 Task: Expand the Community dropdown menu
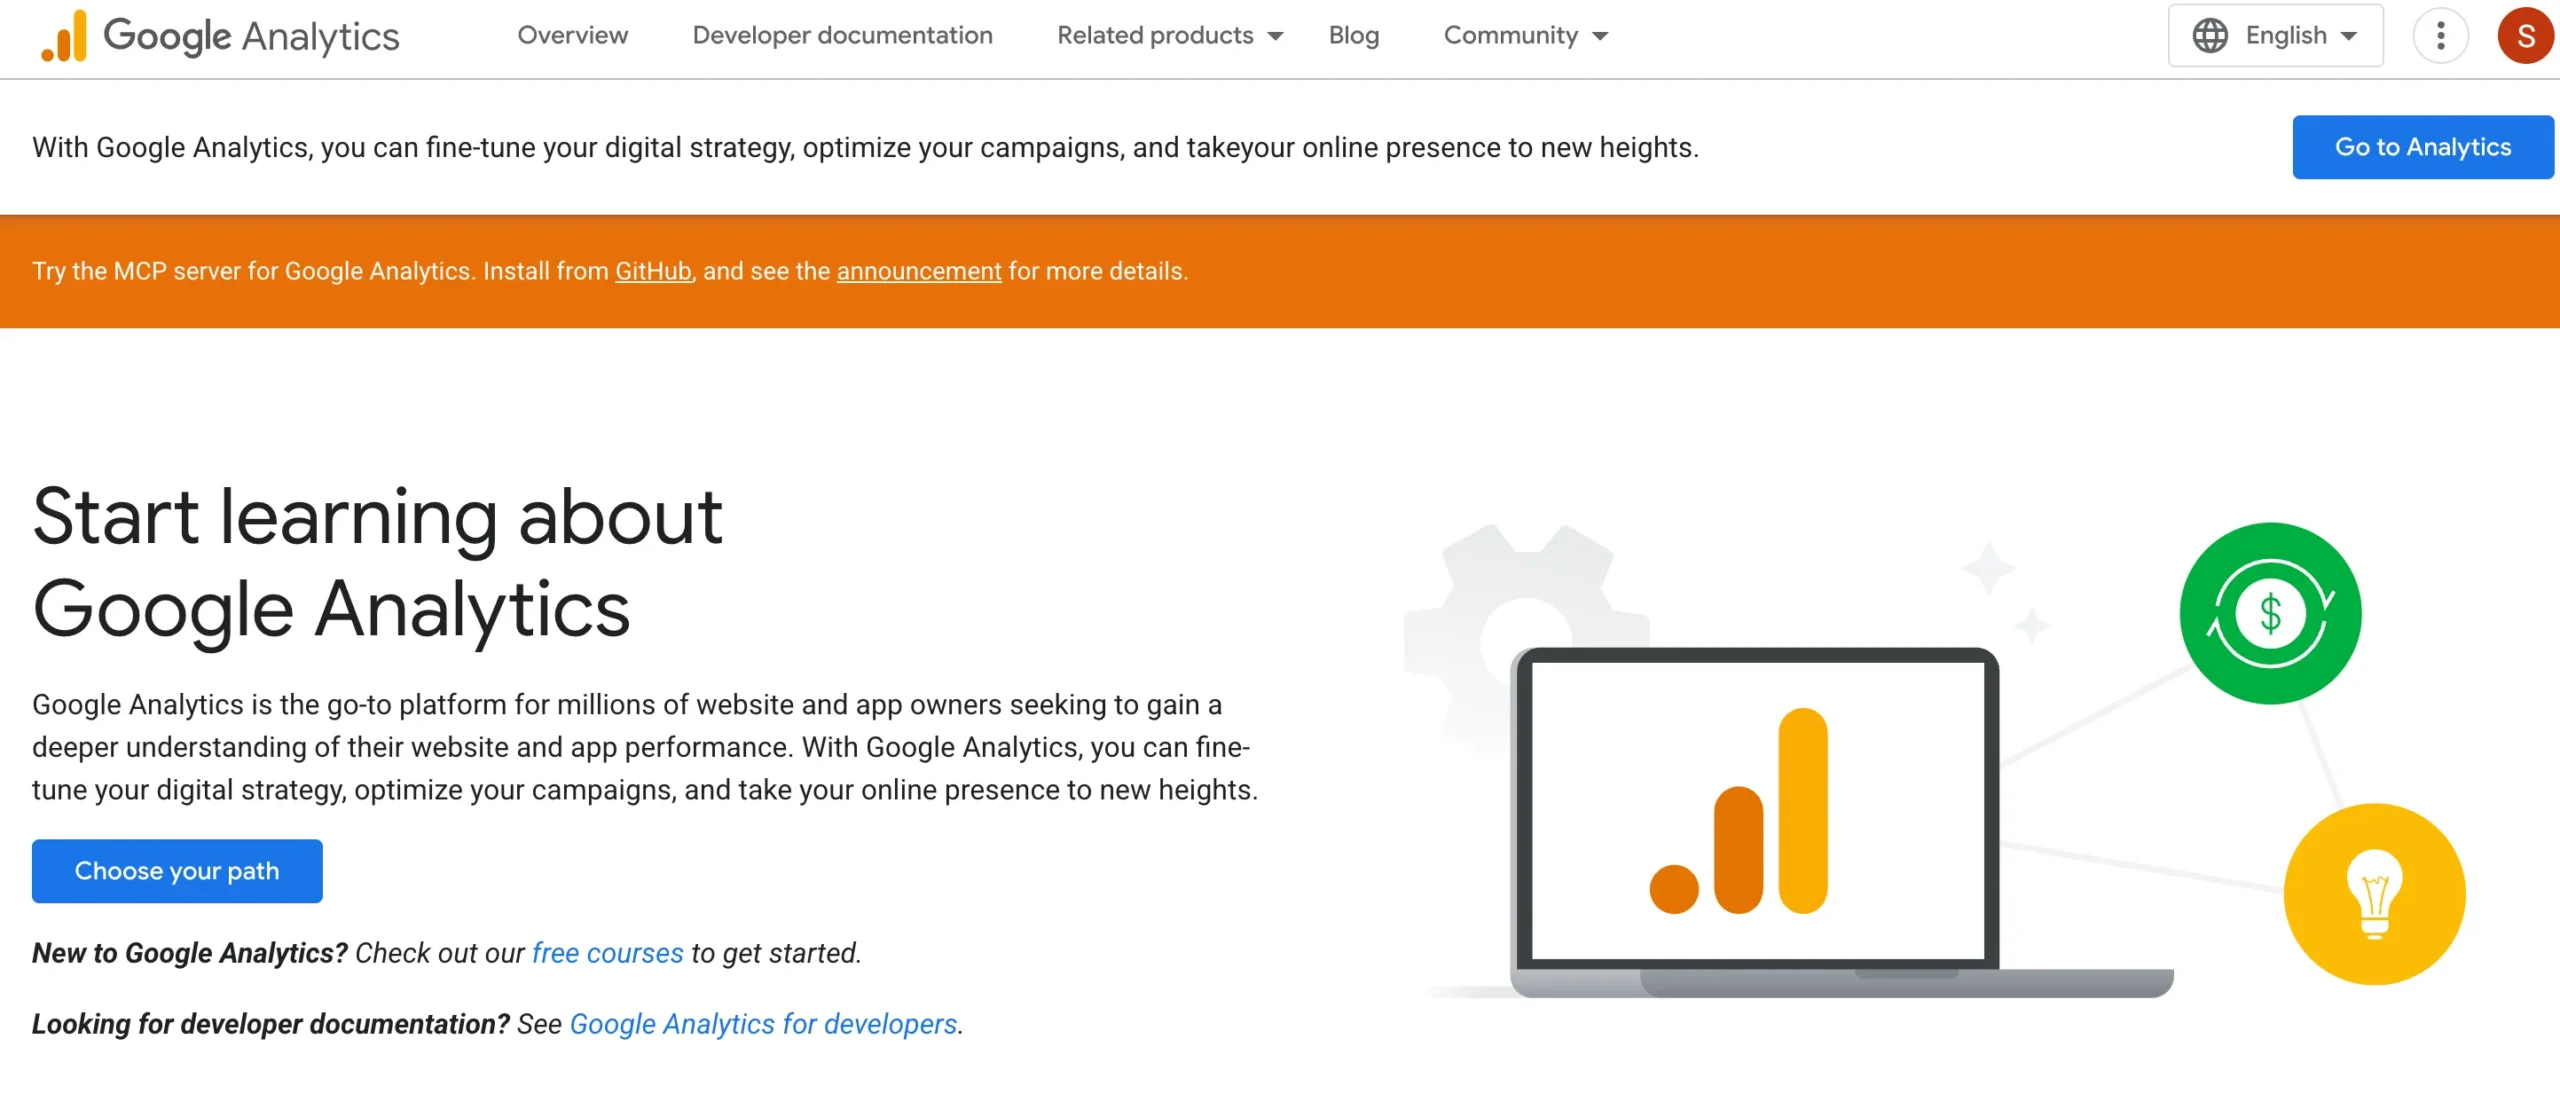tap(1526, 35)
